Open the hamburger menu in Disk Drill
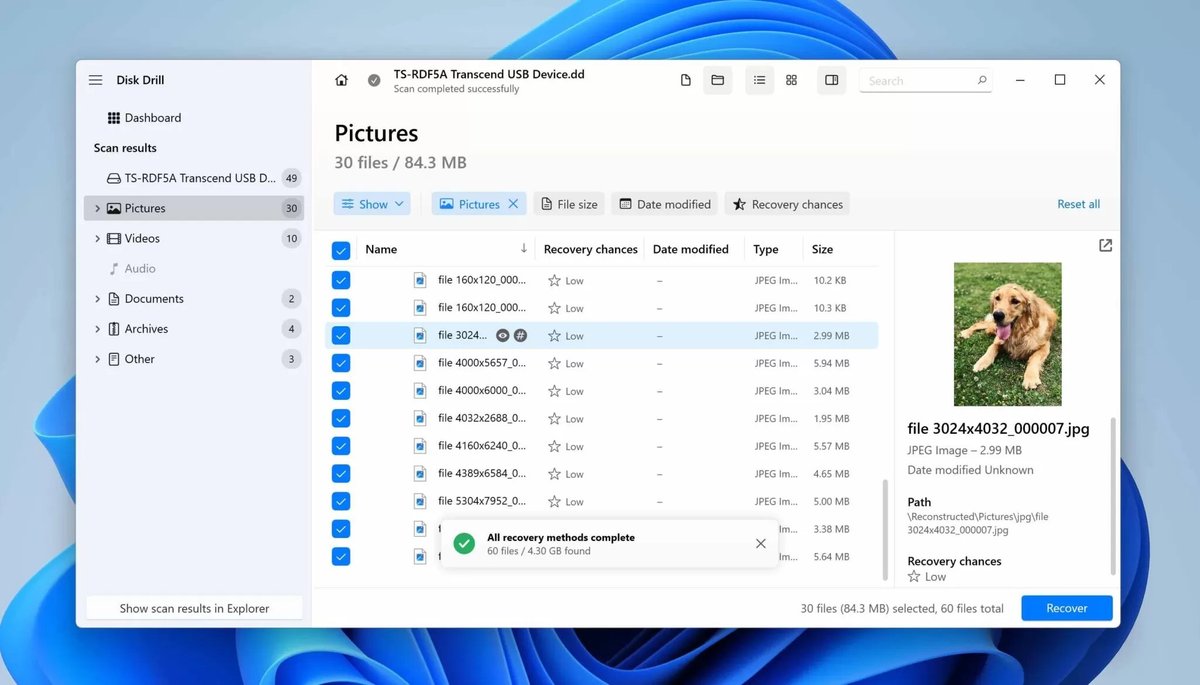This screenshot has height=685, width=1200. tap(95, 80)
